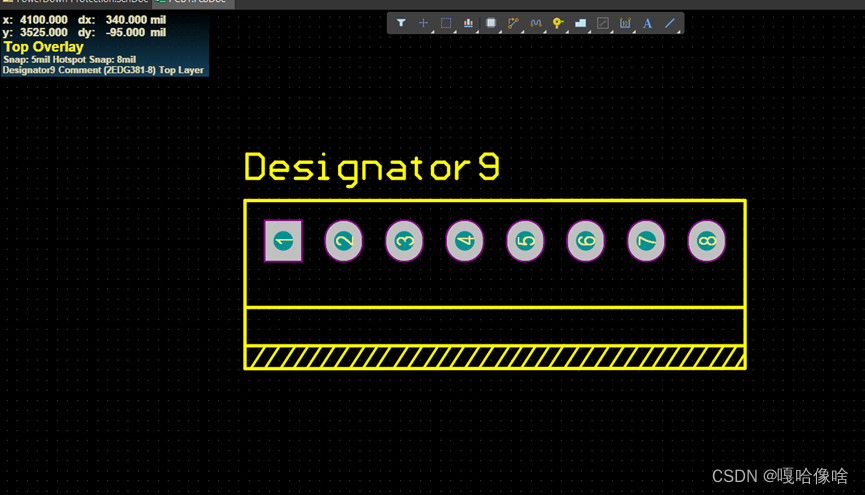The width and height of the screenshot is (865, 495).
Task: Select square pad 1 of connector
Action: (x=283, y=241)
